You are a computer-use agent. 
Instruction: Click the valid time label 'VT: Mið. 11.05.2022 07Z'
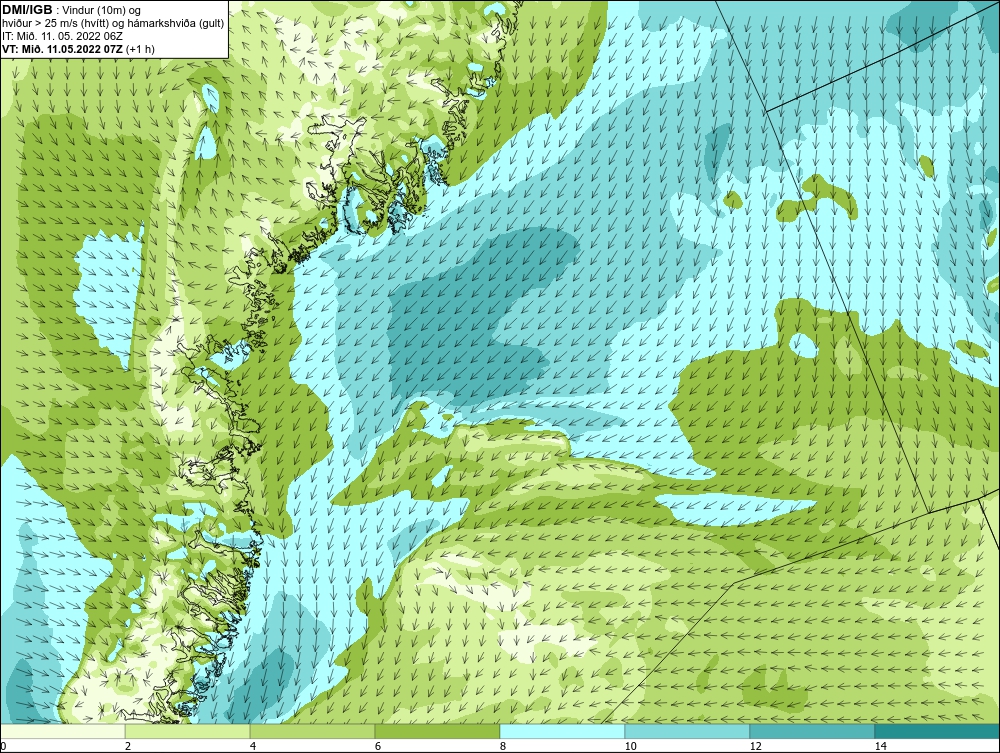click(62, 49)
